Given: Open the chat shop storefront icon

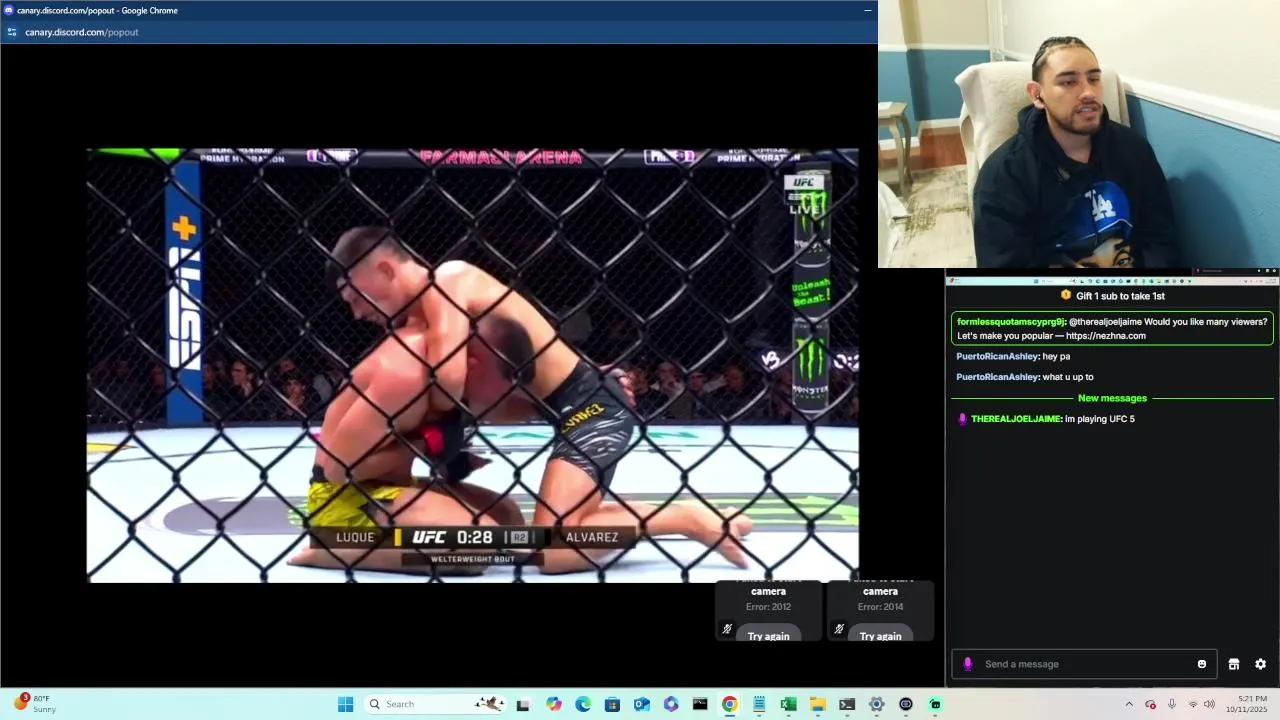Looking at the screenshot, I should pos(1234,664).
